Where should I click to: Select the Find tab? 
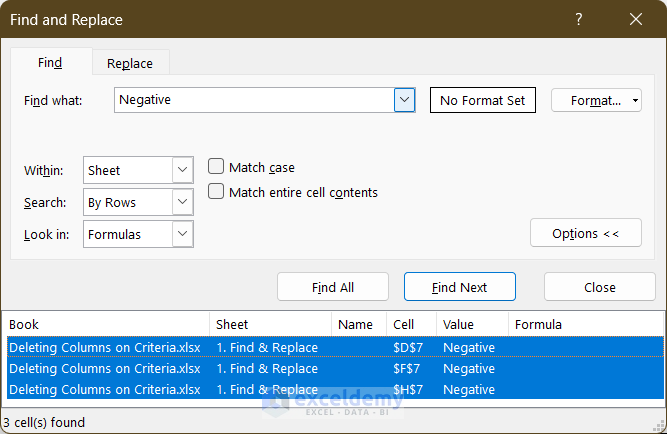pos(50,63)
